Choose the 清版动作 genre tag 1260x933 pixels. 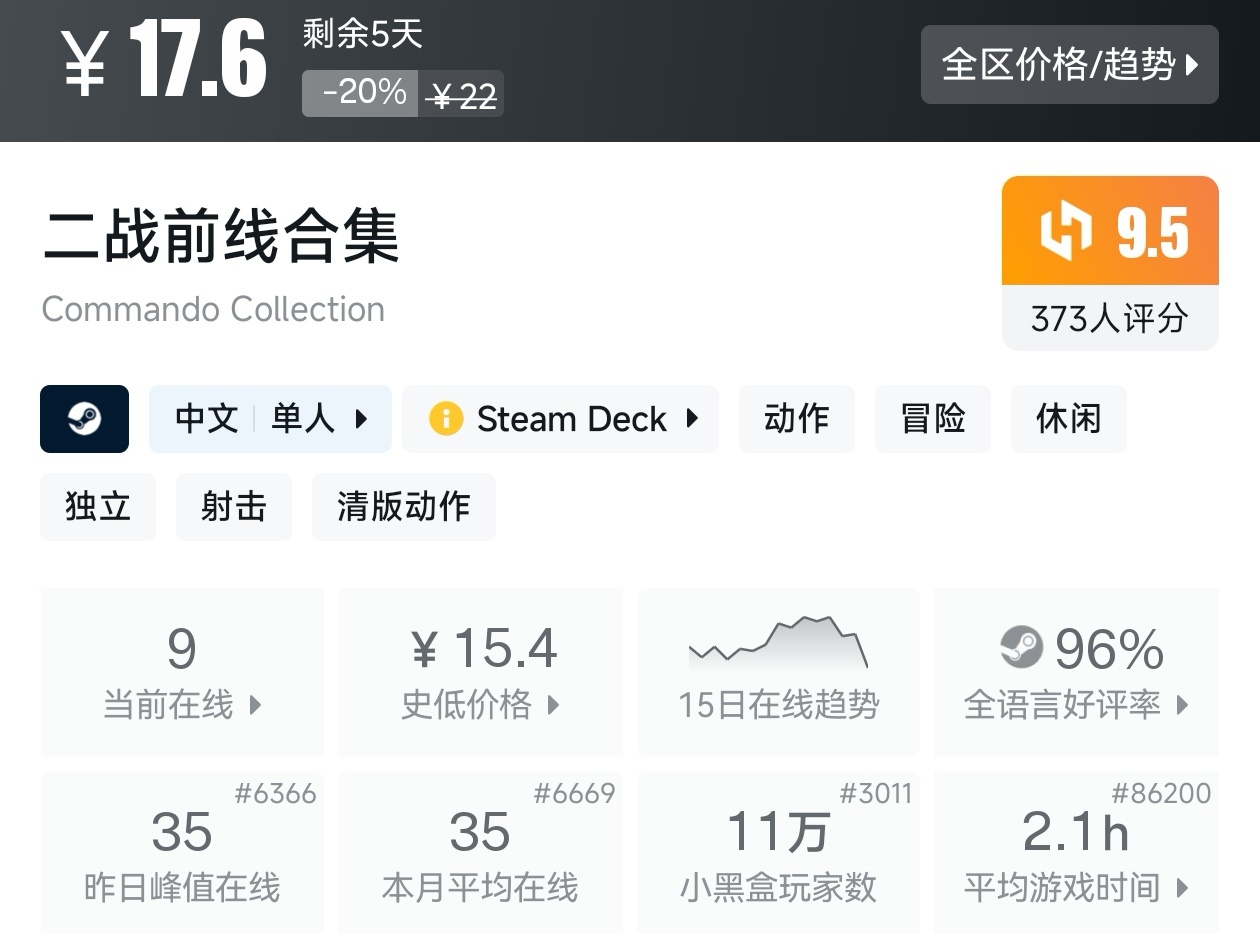tap(403, 507)
